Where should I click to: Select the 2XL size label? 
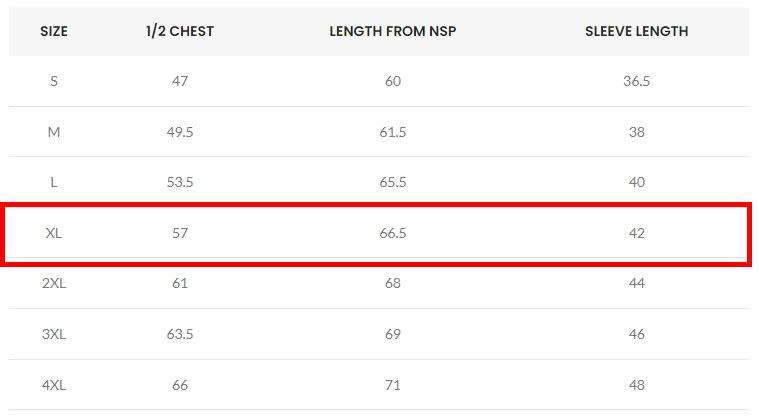tap(54, 283)
